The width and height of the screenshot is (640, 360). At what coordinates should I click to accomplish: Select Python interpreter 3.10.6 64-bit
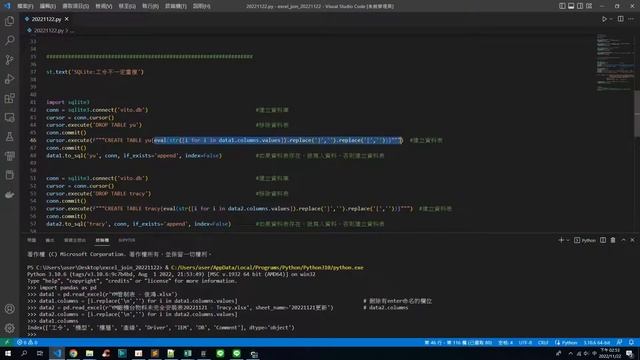pyautogui.click(x=596, y=342)
